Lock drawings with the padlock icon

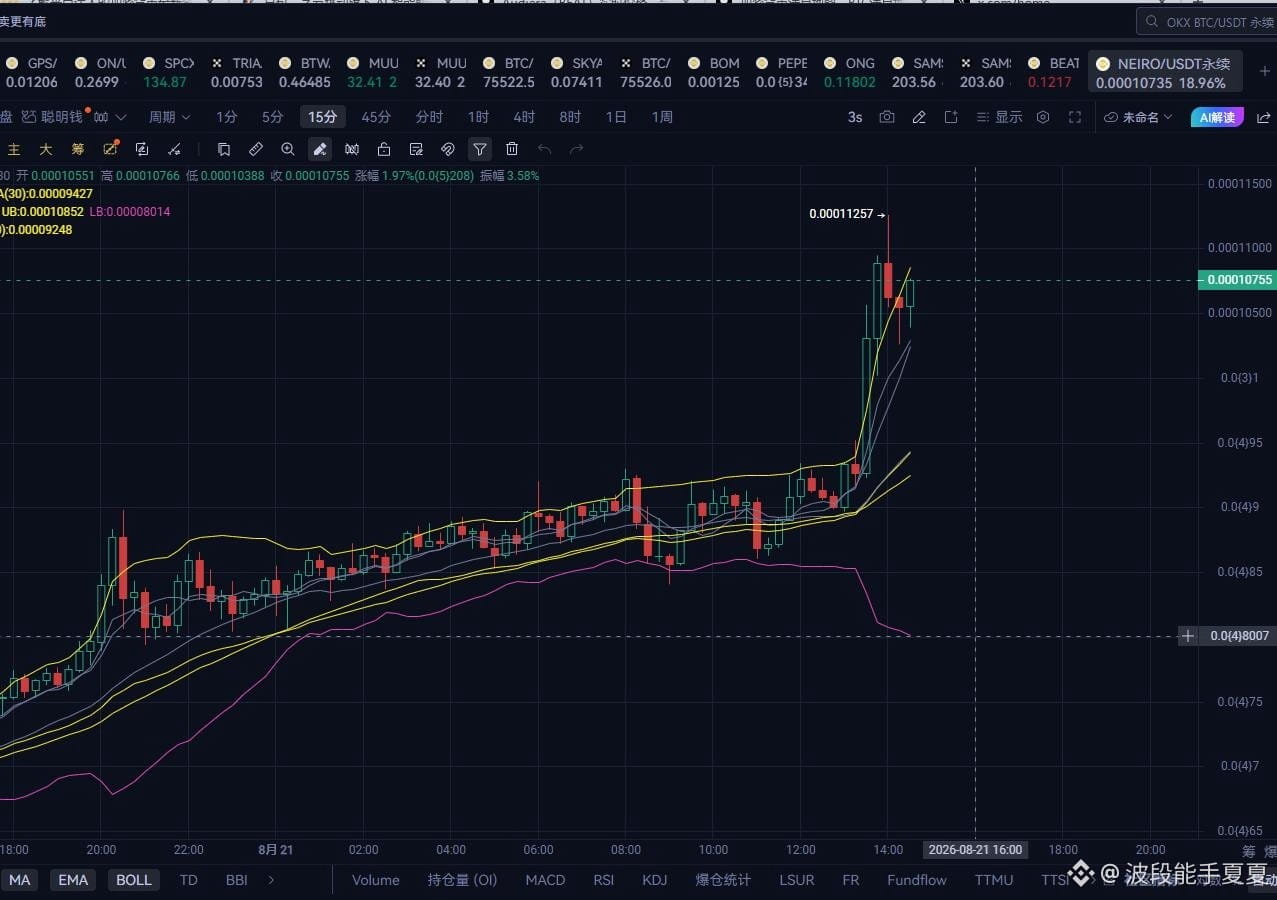(384, 149)
